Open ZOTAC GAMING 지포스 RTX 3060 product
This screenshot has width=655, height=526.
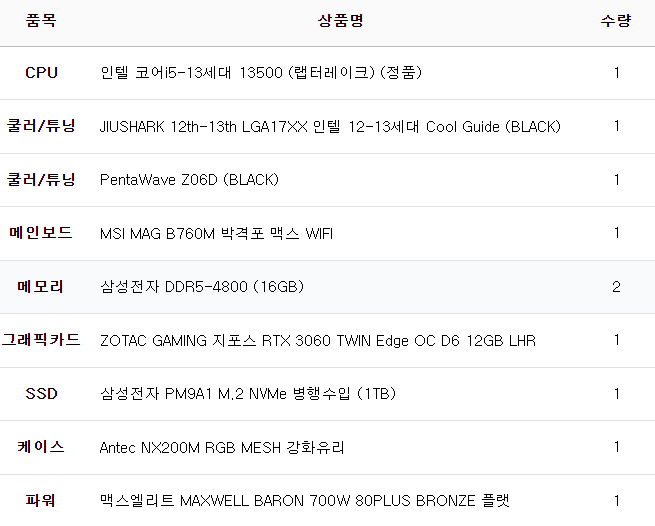pyautogui.click(x=317, y=341)
